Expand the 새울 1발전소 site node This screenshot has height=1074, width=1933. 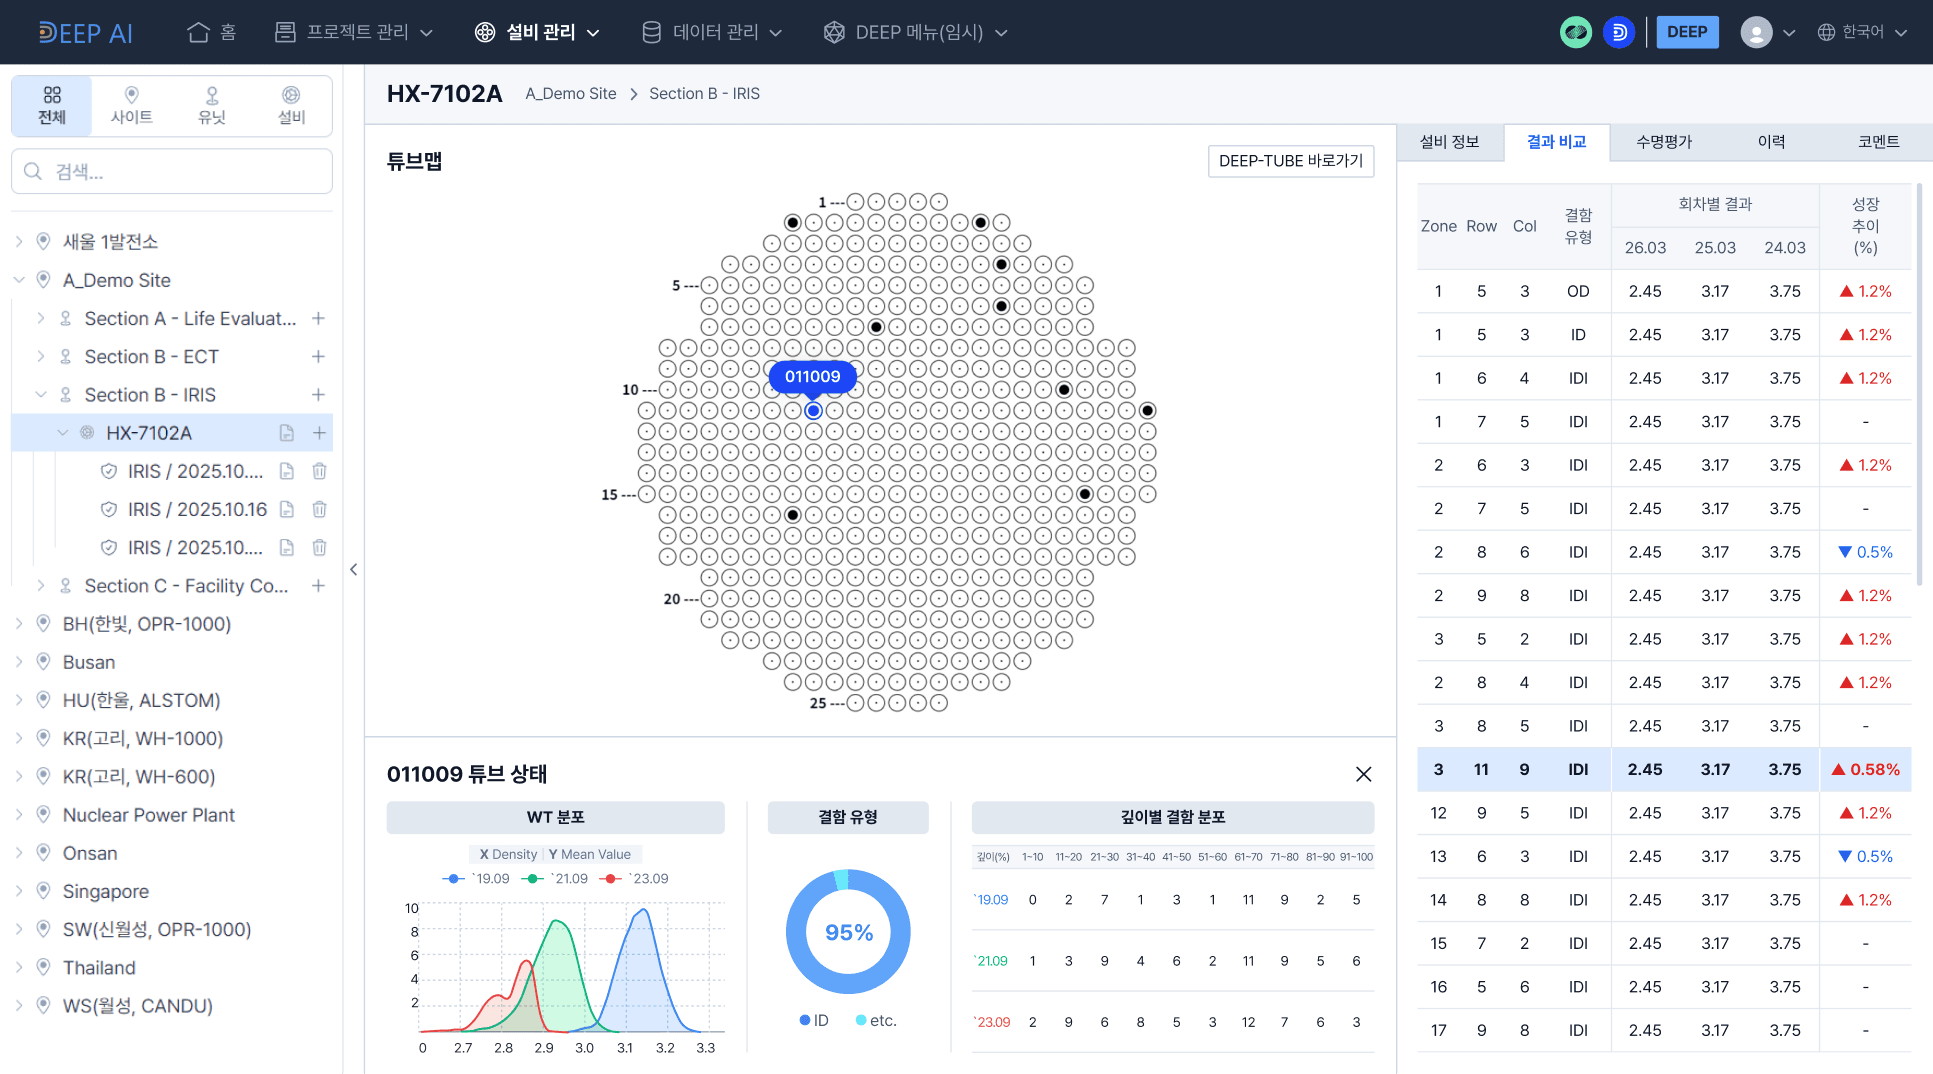click(x=19, y=241)
